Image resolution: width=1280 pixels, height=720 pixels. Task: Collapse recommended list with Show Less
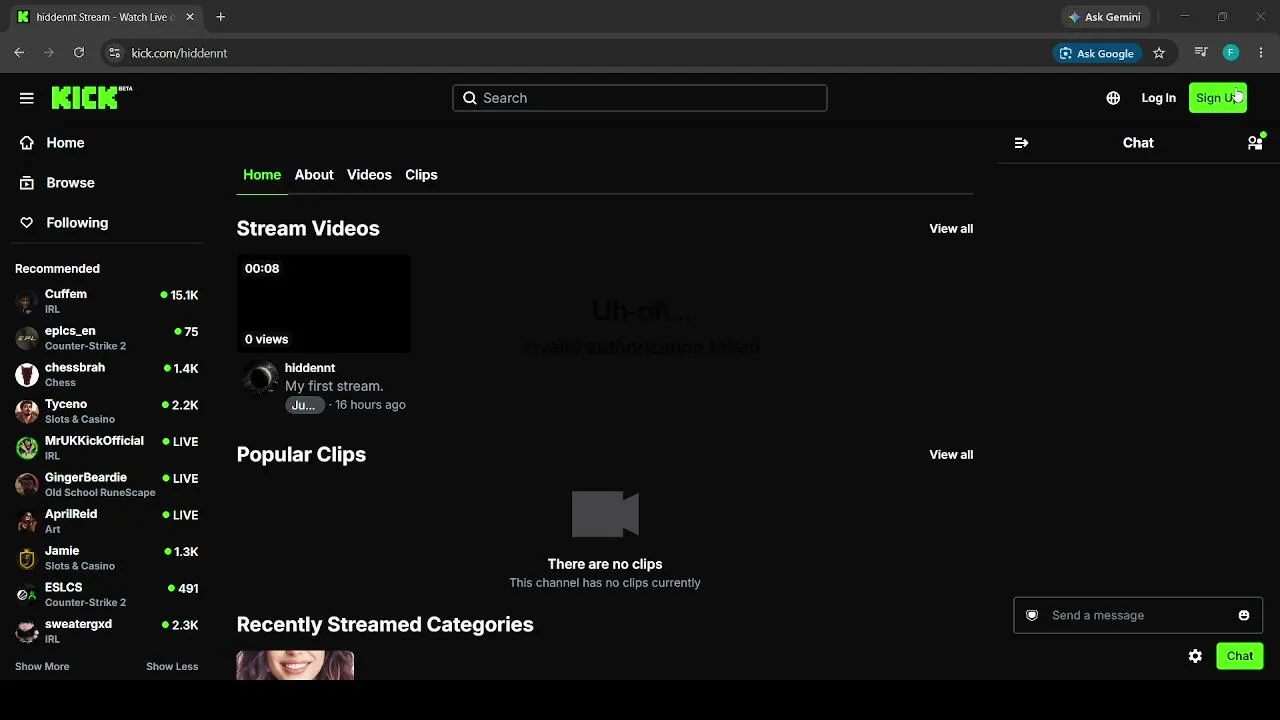point(172,667)
